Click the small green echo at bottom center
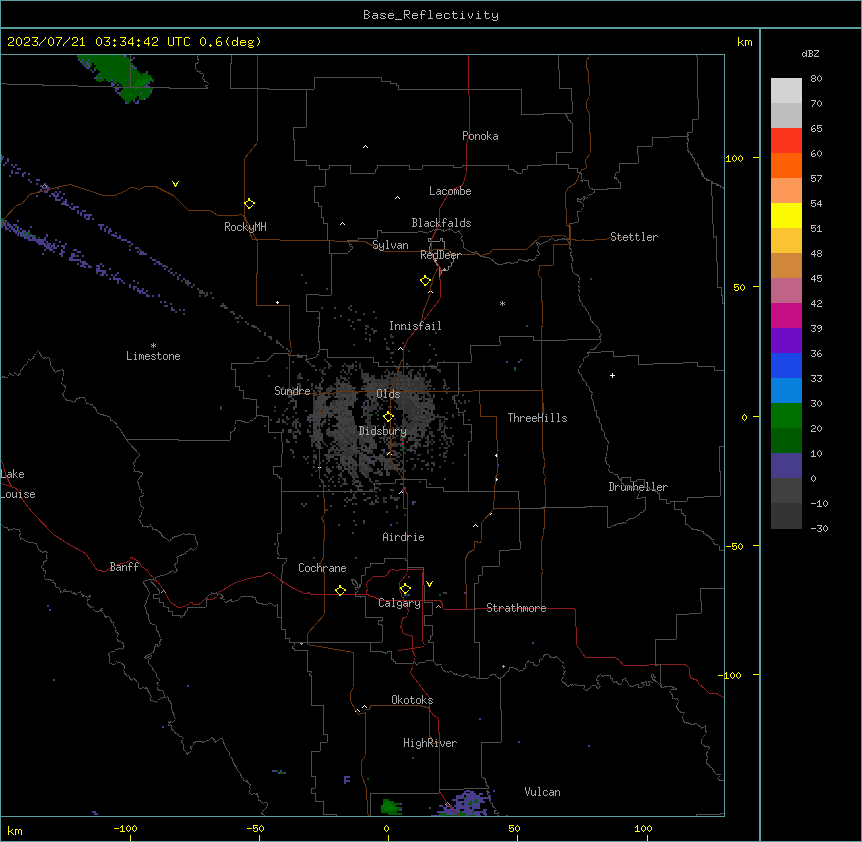 391,807
